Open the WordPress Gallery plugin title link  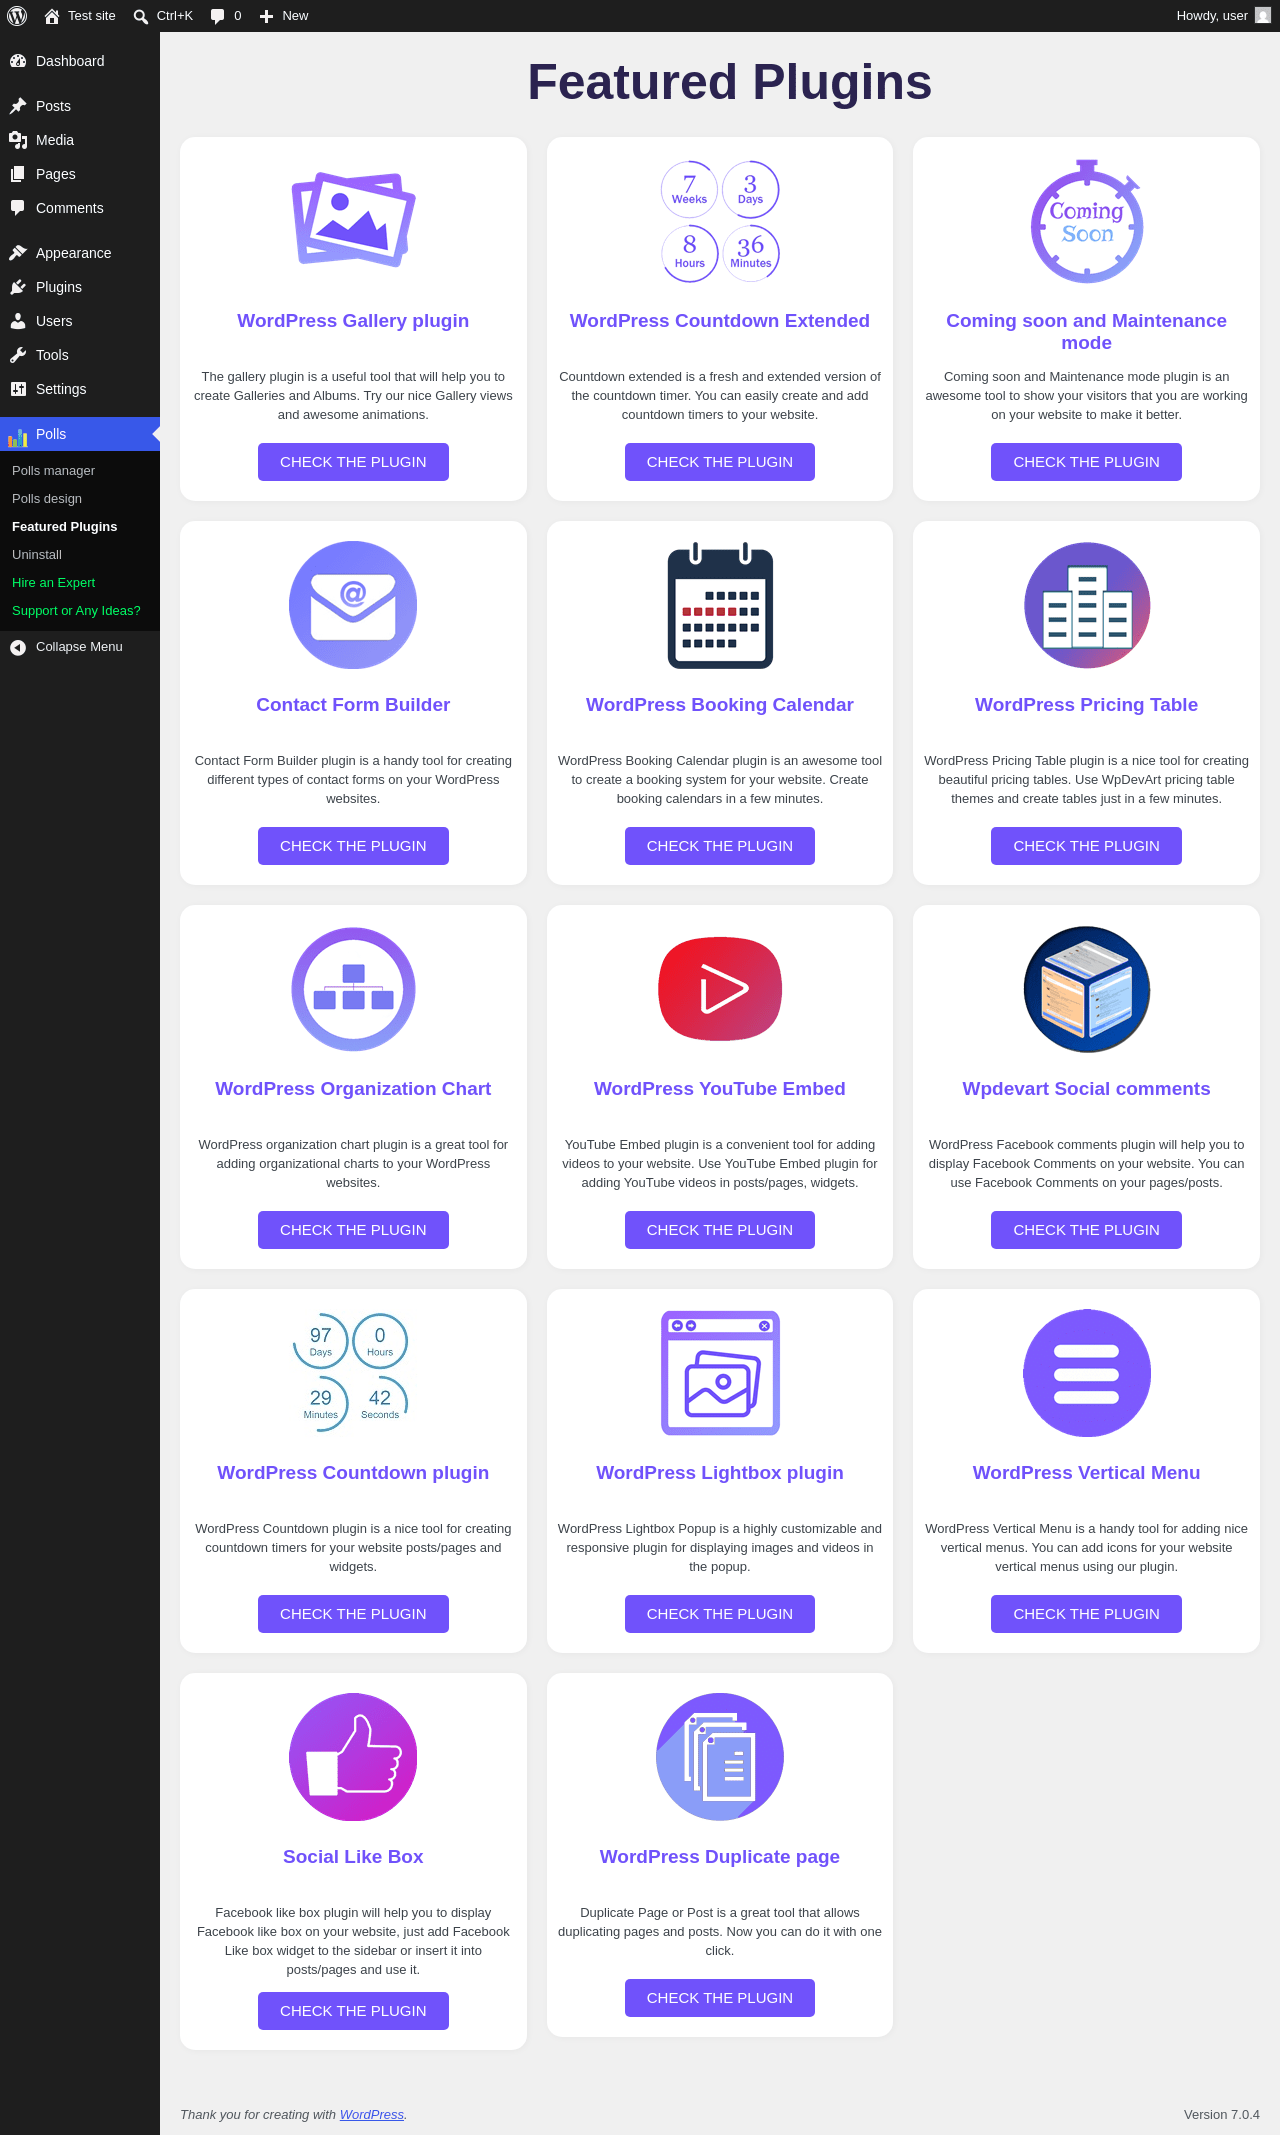point(353,321)
